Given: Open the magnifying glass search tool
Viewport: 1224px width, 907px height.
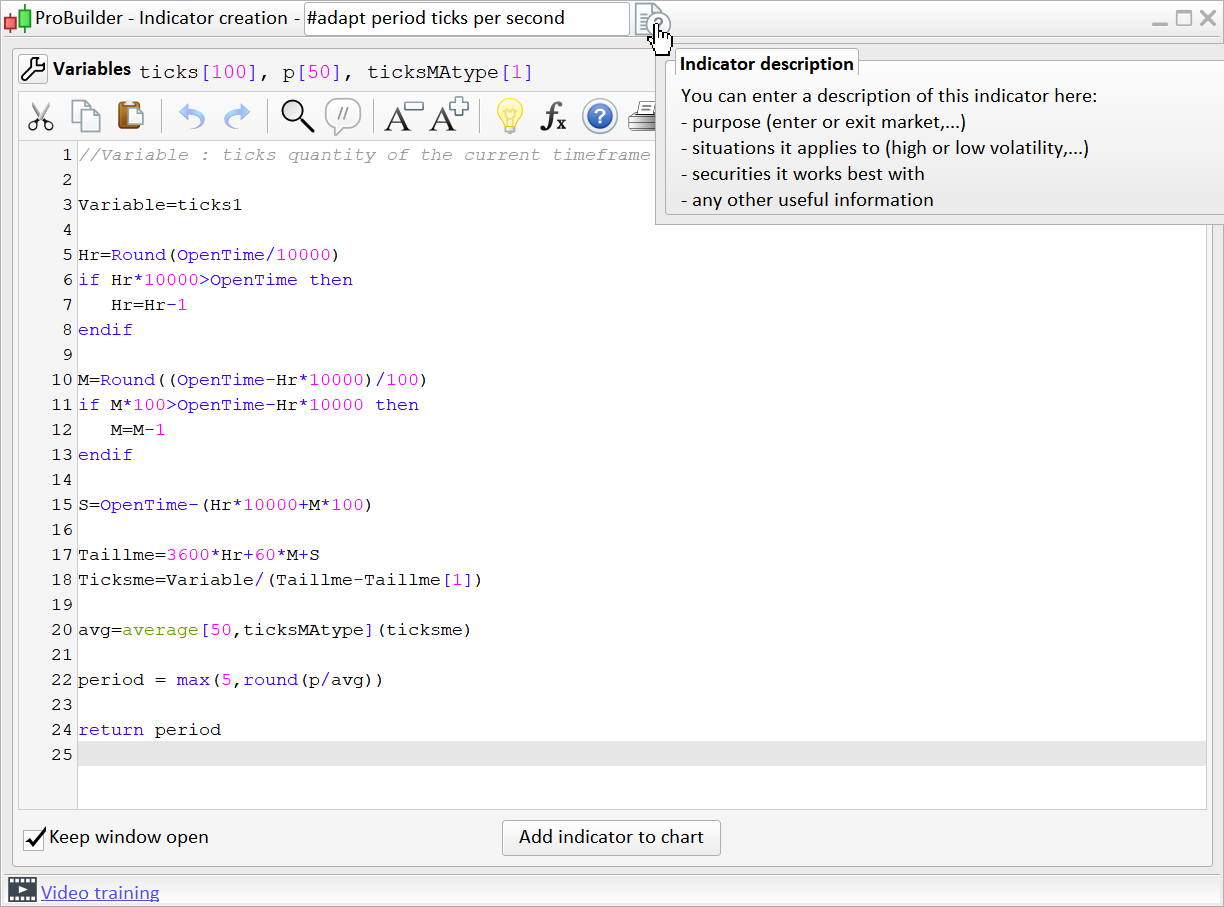Looking at the screenshot, I should click(297, 117).
